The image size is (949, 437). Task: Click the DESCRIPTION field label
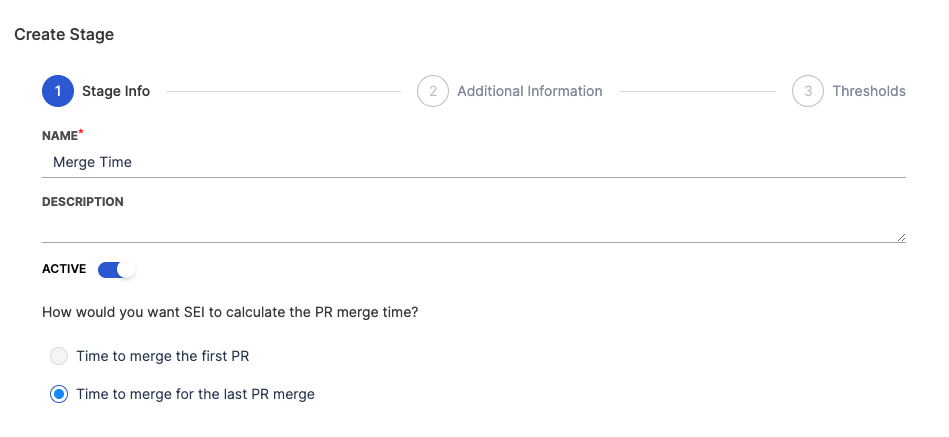point(83,202)
